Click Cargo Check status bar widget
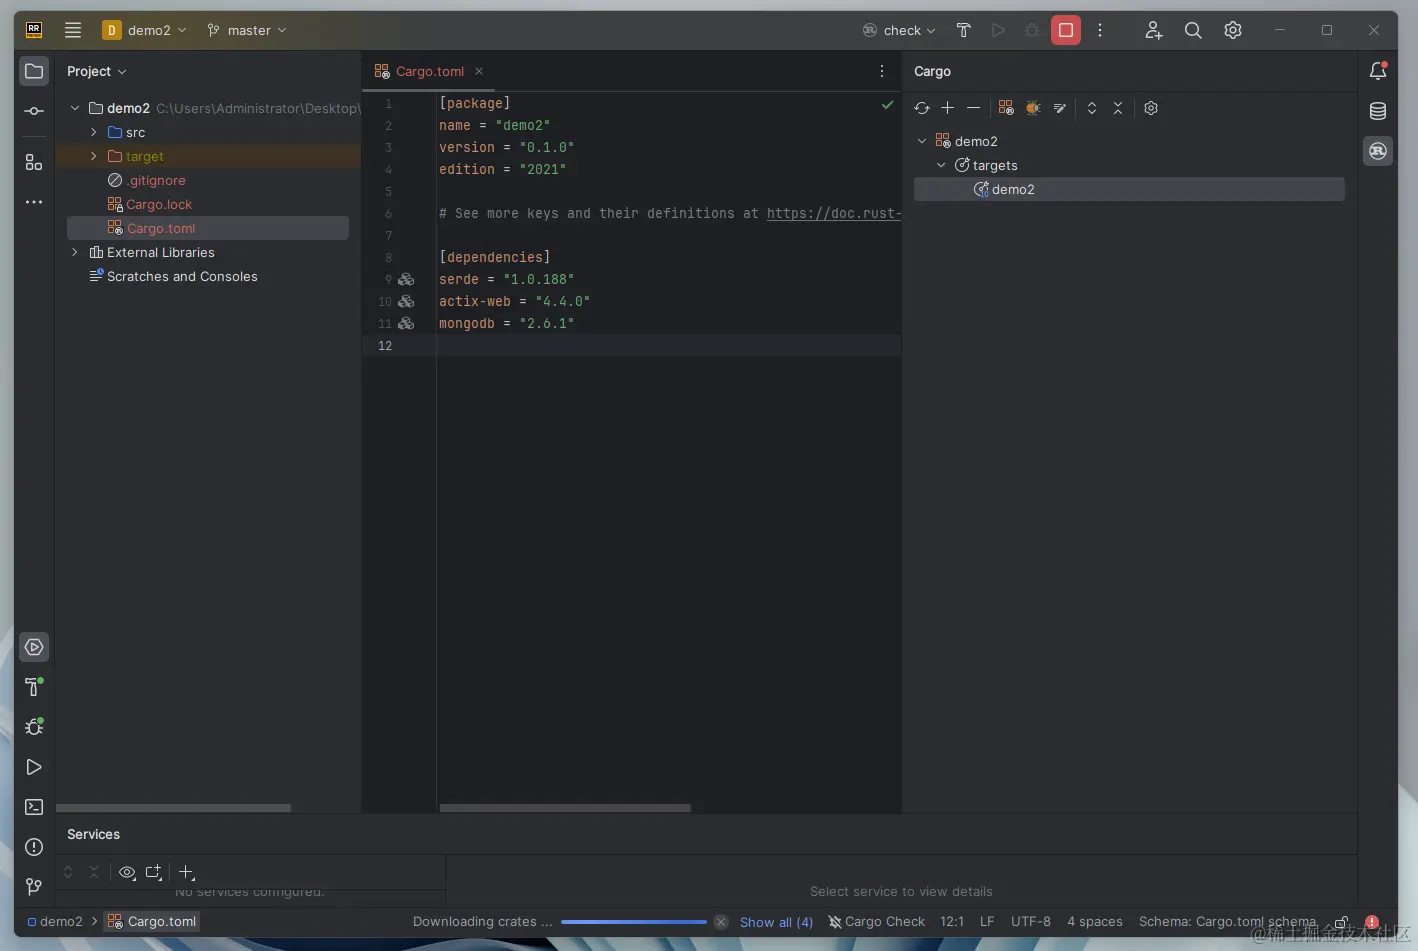 tap(877, 922)
